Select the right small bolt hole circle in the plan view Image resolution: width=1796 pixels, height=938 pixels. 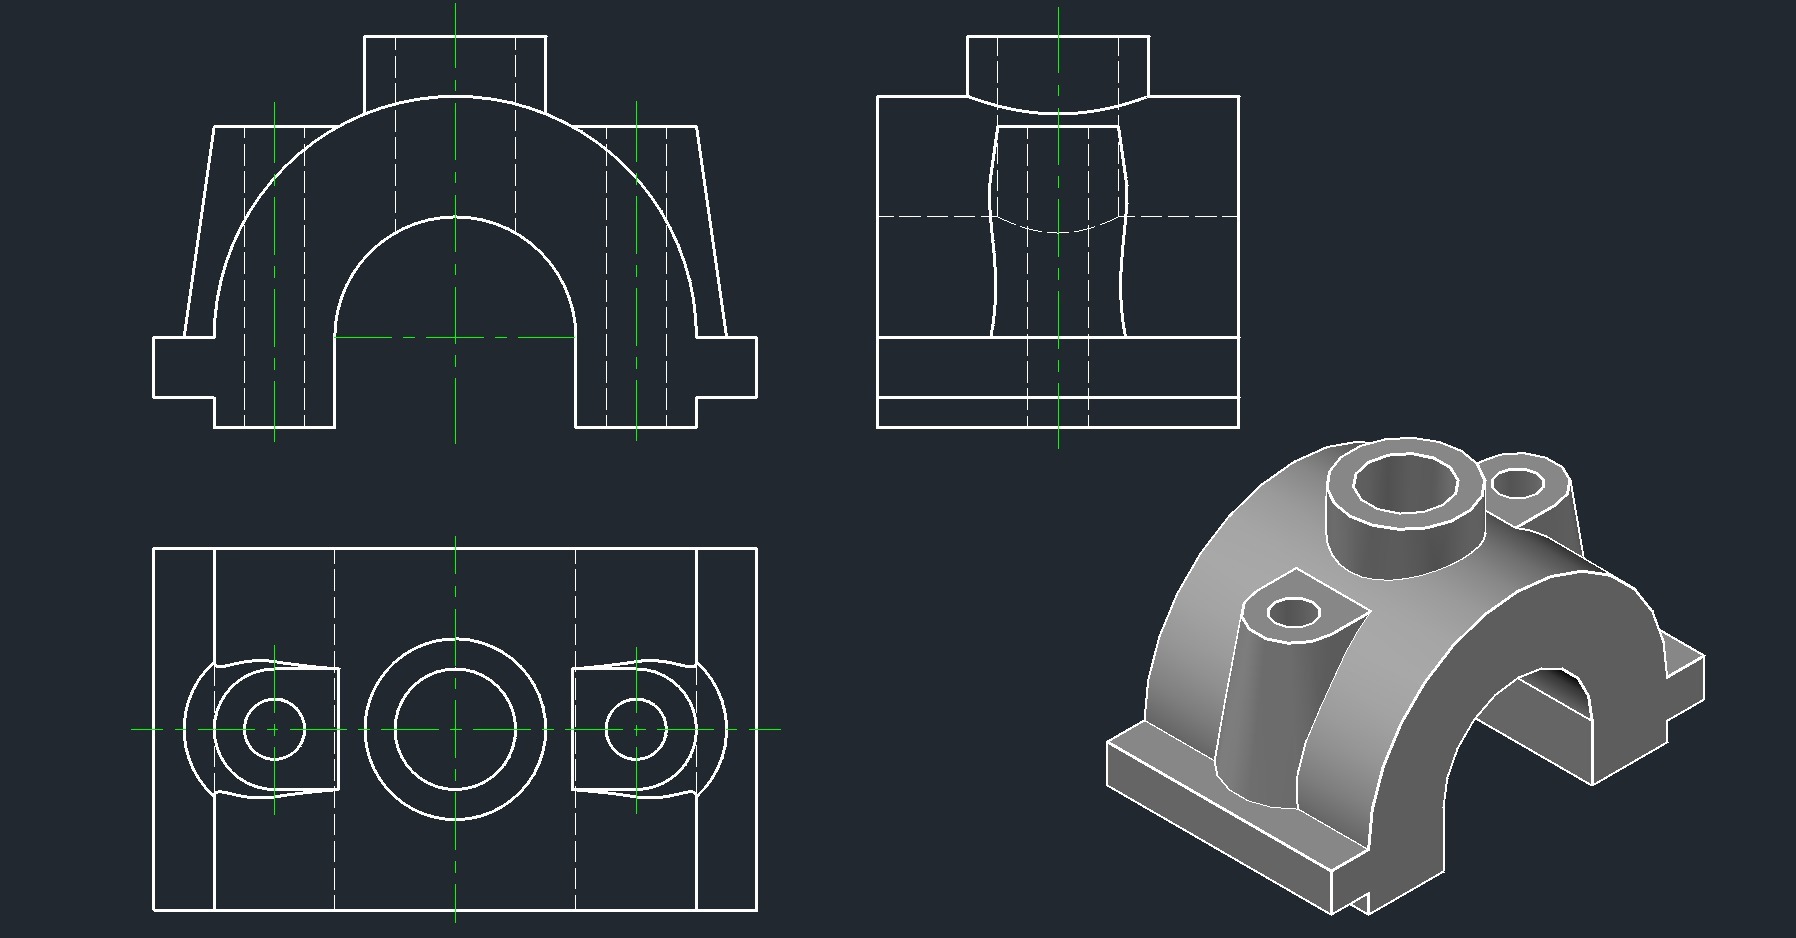tap(636, 729)
